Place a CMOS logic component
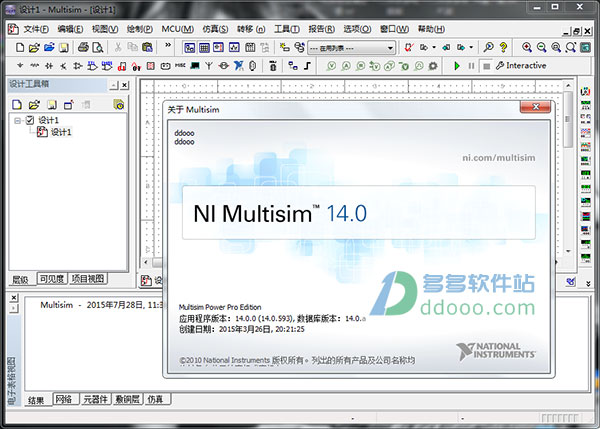Viewport: 600px width, 429px height. [107, 66]
